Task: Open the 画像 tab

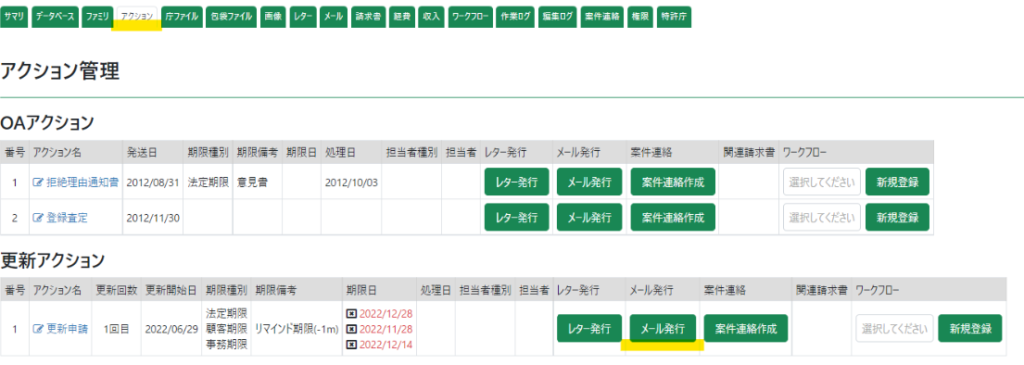Action: 274,18
